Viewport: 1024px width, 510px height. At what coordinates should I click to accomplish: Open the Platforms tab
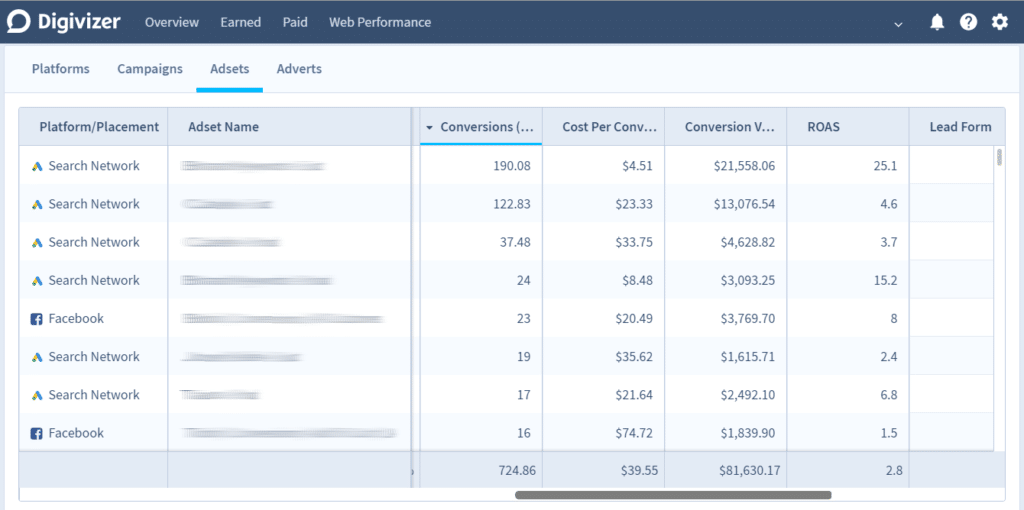coord(60,69)
